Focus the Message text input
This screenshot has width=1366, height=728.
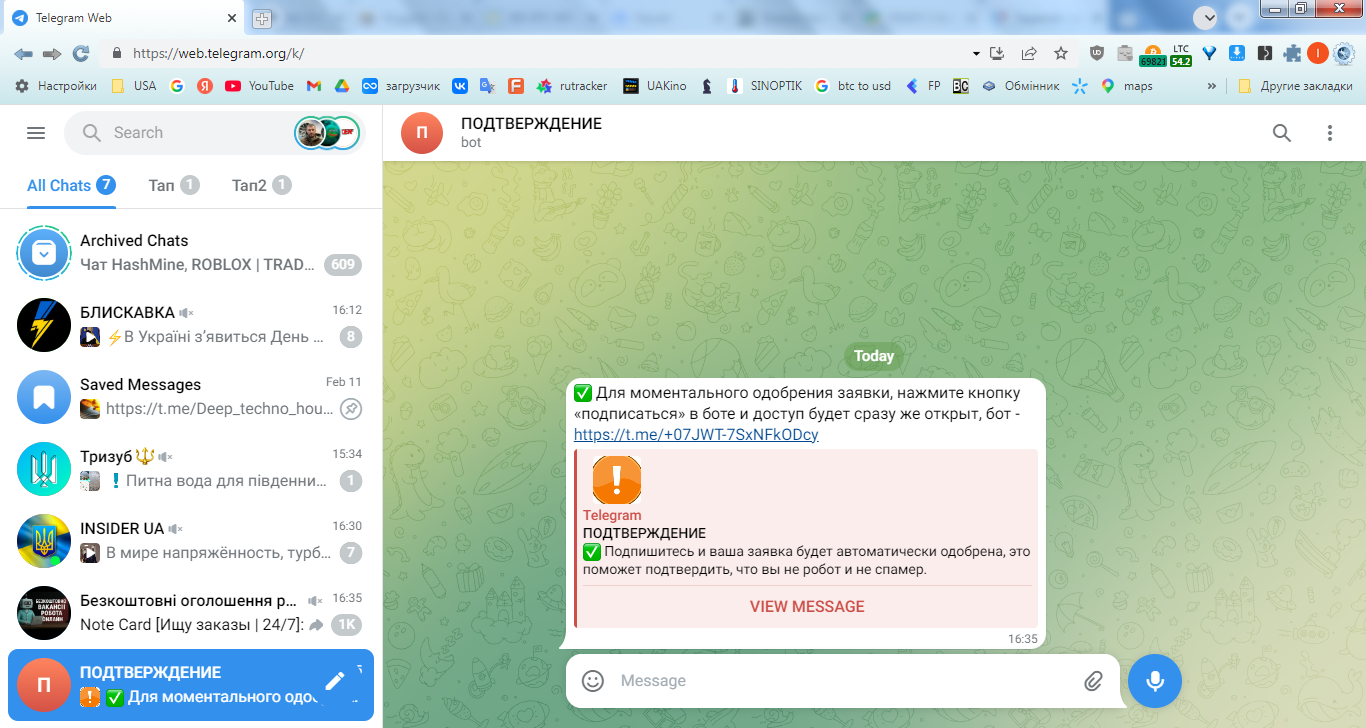[845, 681]
